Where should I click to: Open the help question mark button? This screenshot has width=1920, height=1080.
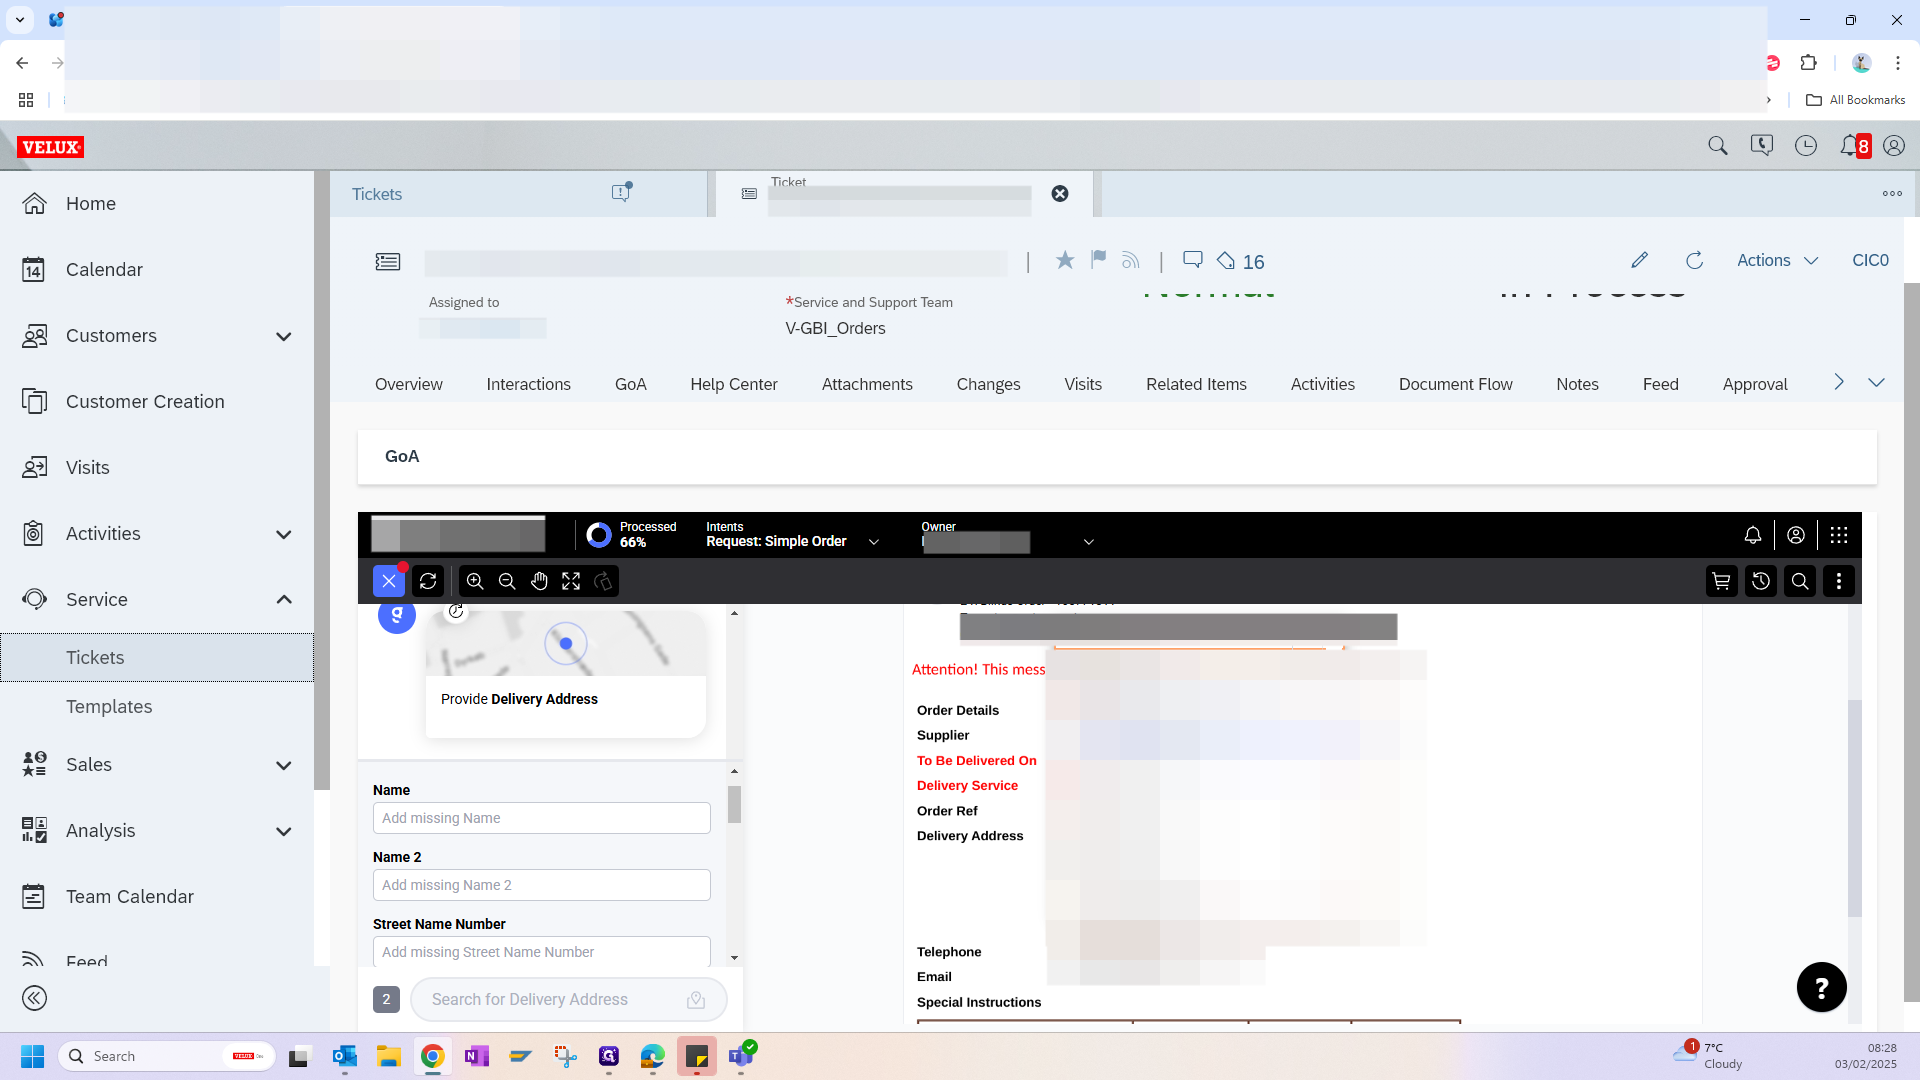coord(1822,988)
